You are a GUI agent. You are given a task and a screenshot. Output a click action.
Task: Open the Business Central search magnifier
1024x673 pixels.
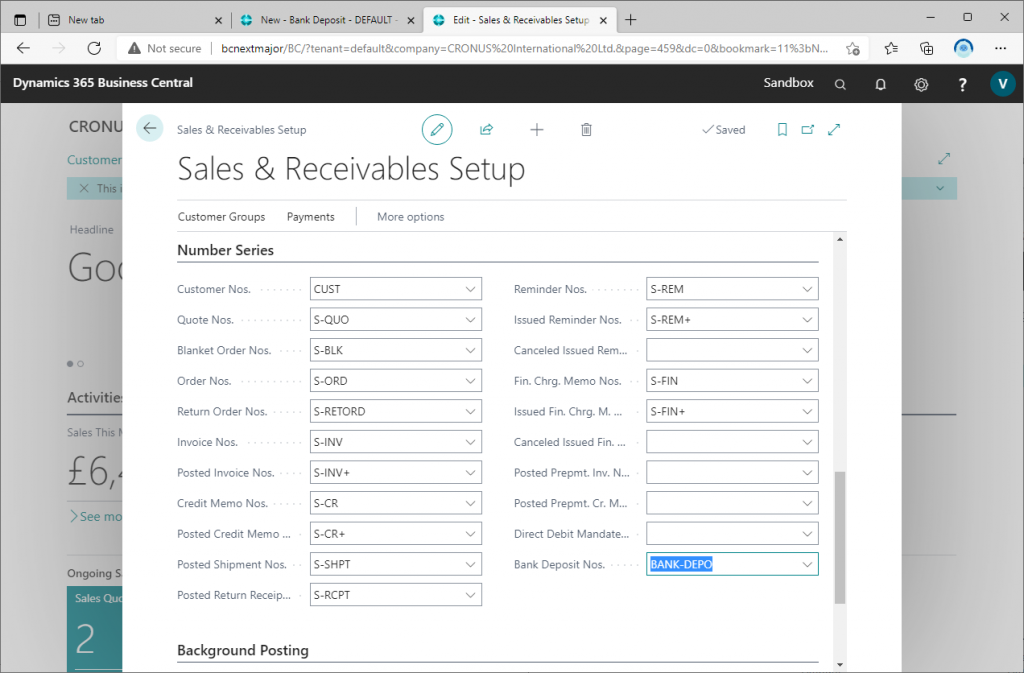coord(841,84)
